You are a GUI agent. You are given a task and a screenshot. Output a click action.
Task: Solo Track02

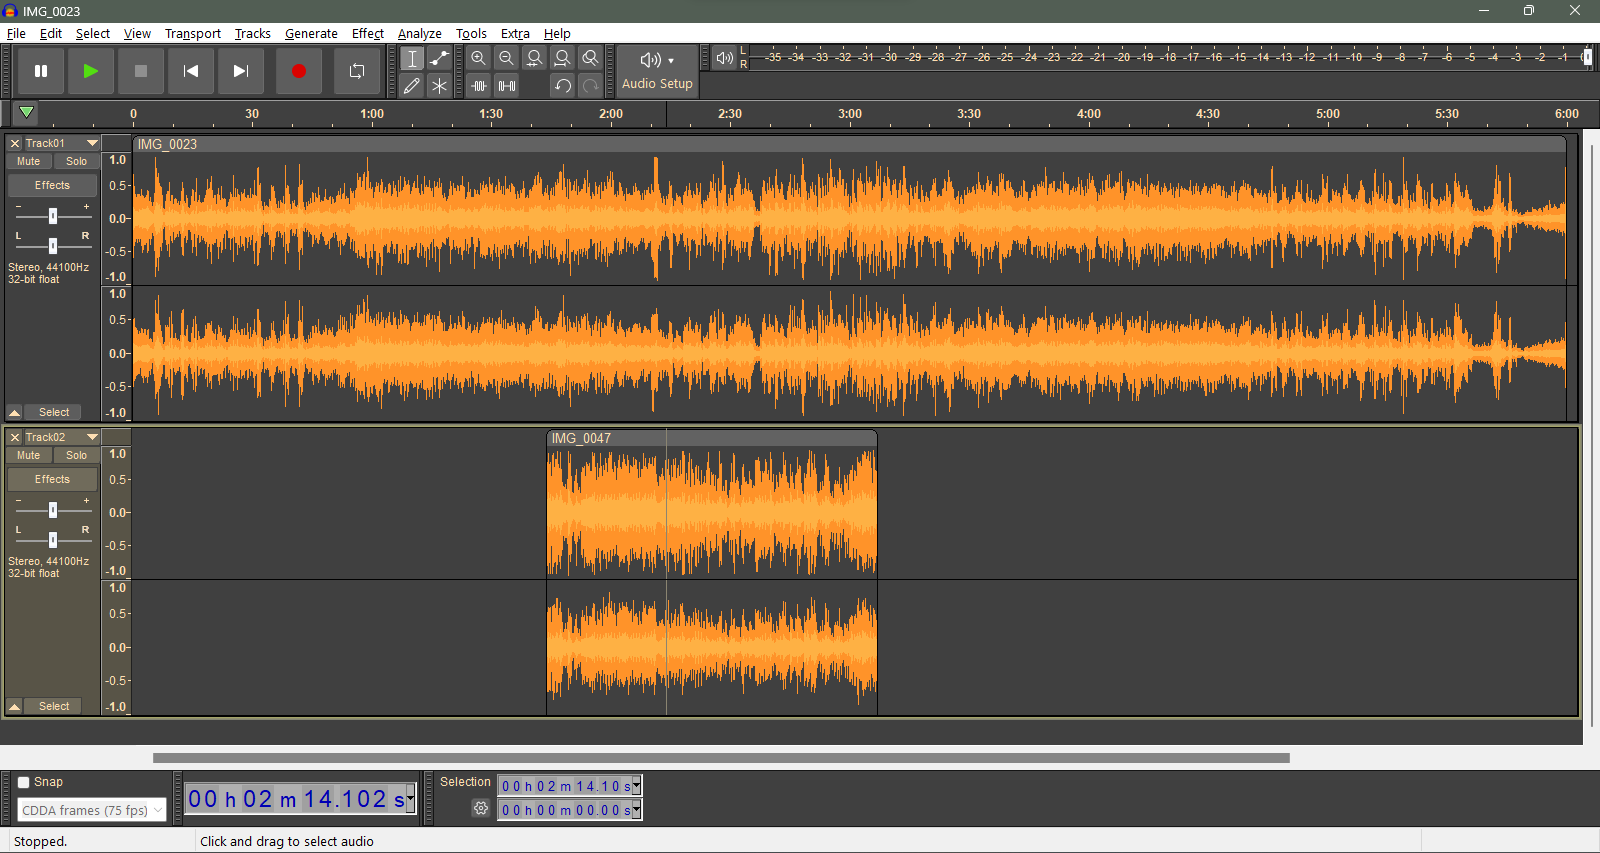click(x=76, y=455)
